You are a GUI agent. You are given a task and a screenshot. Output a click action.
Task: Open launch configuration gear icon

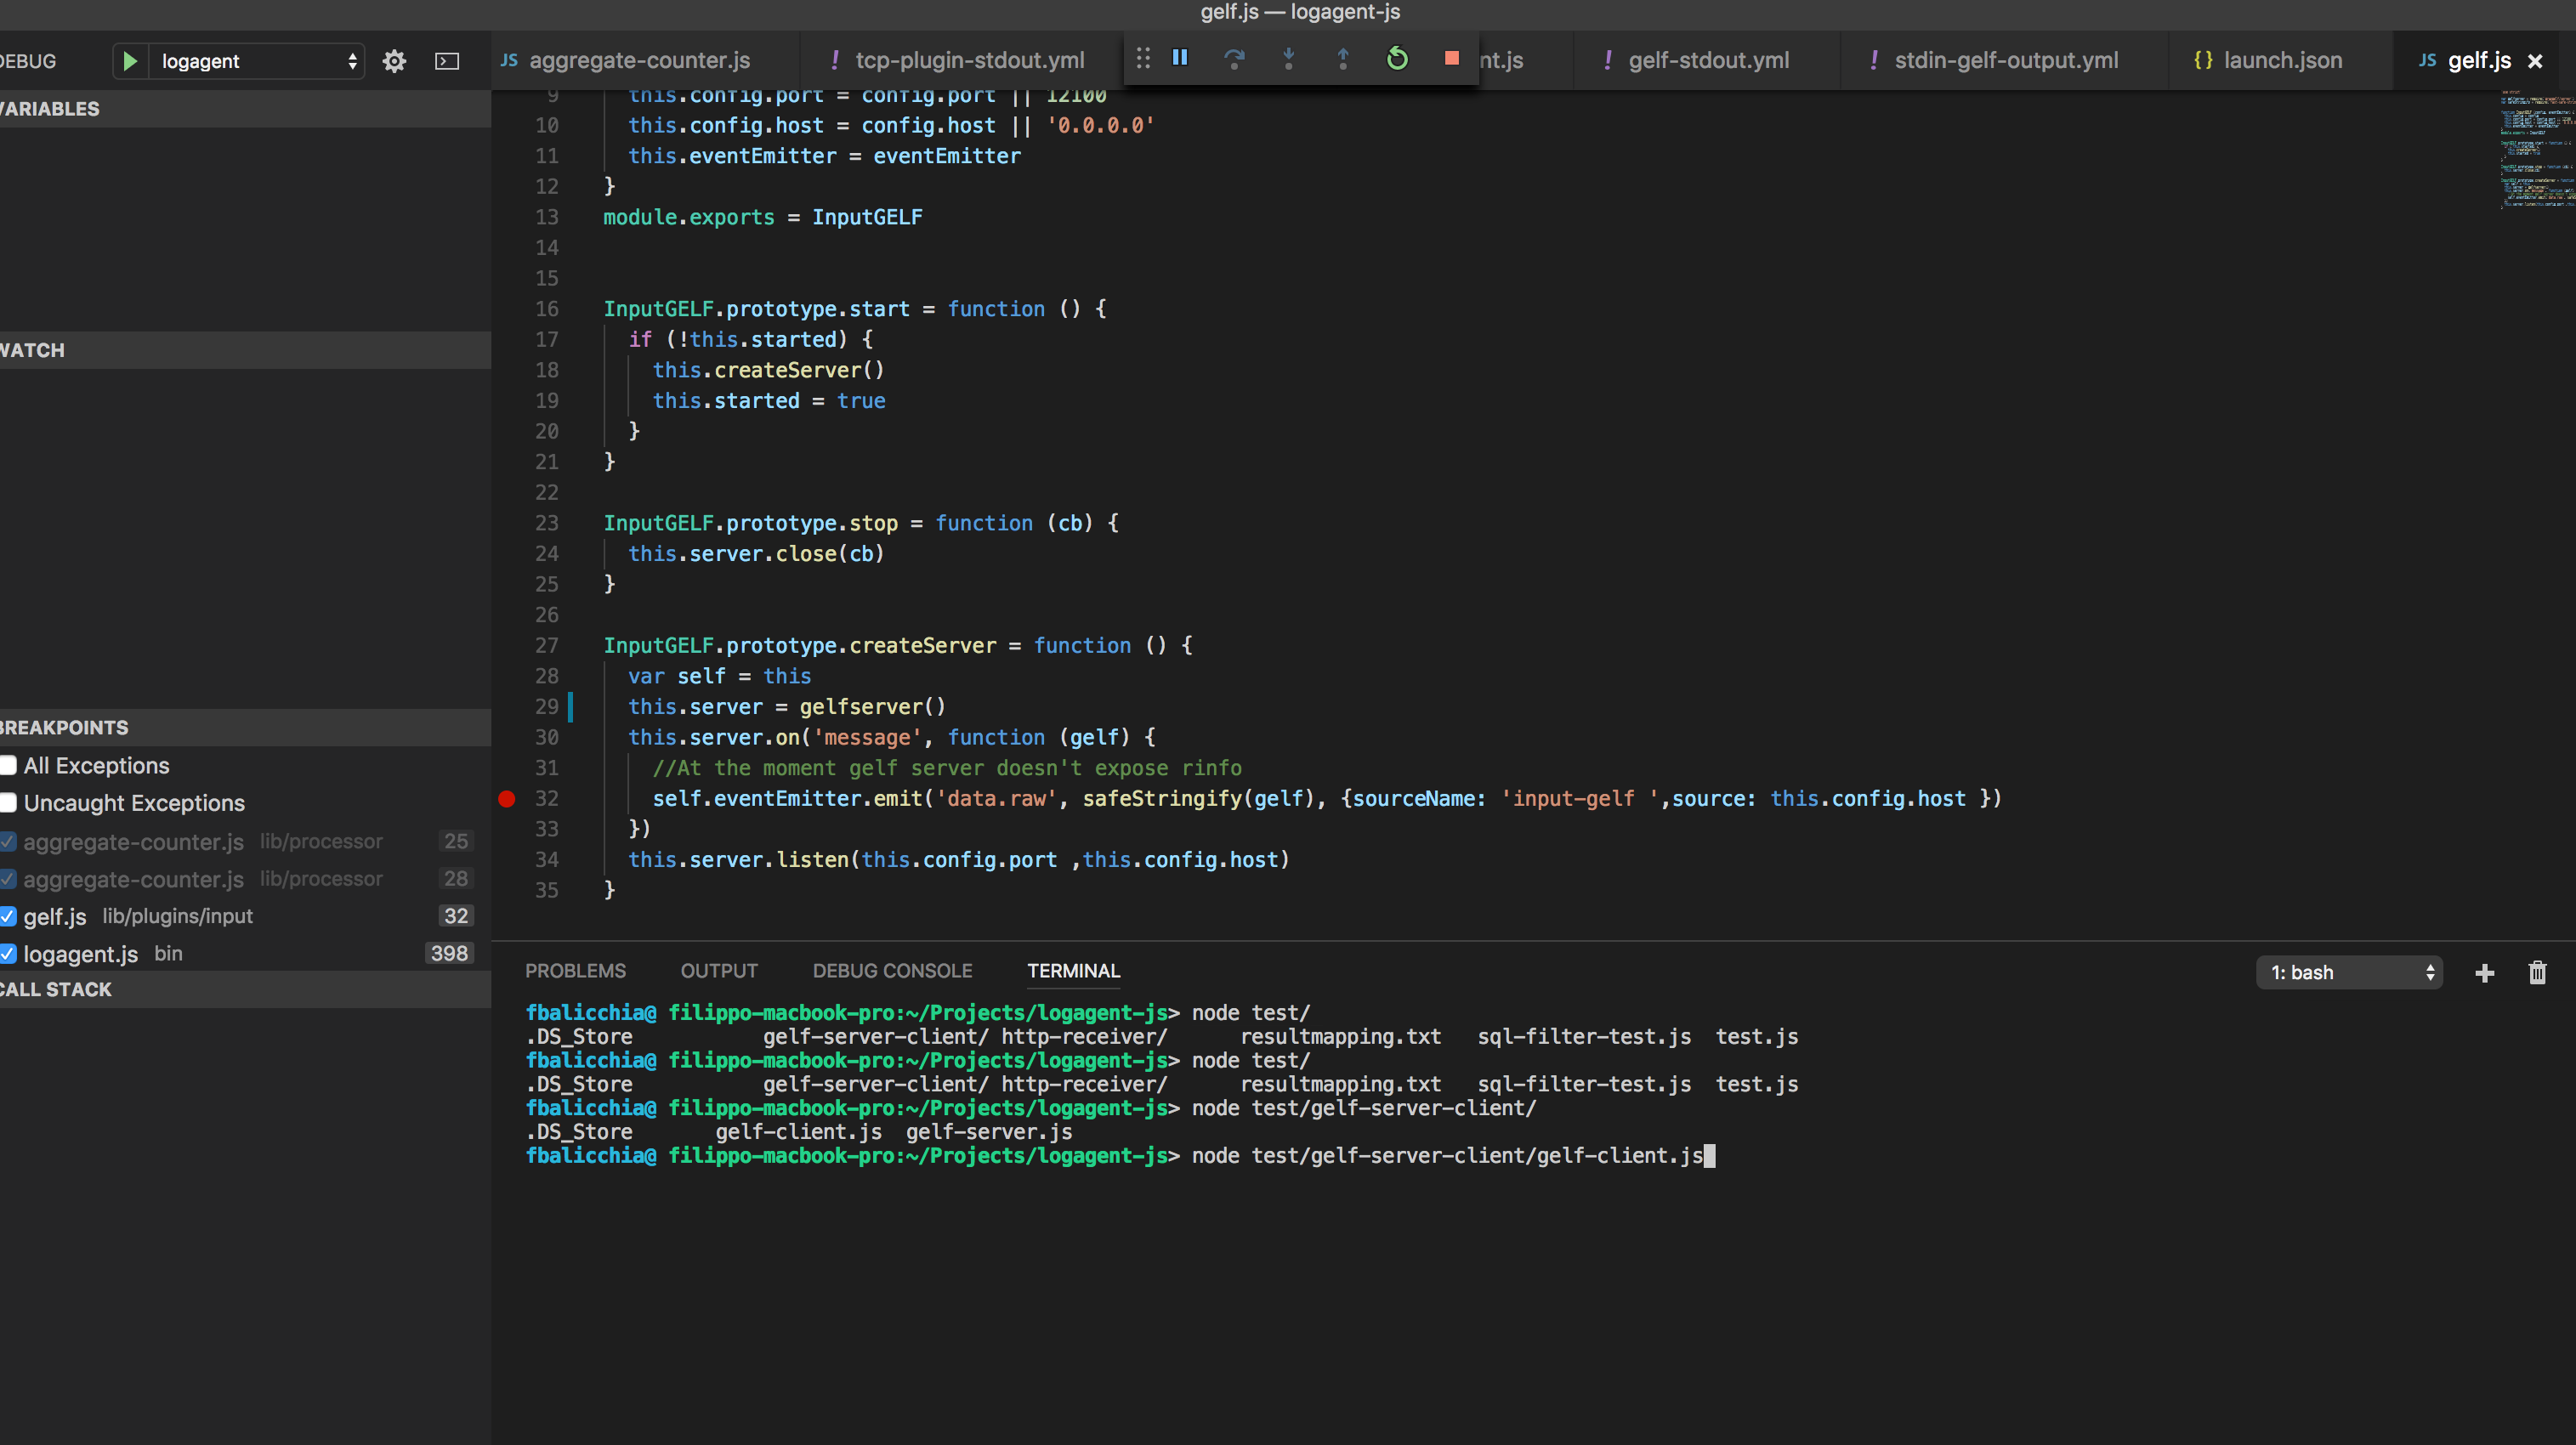click(x=394, y=61)
